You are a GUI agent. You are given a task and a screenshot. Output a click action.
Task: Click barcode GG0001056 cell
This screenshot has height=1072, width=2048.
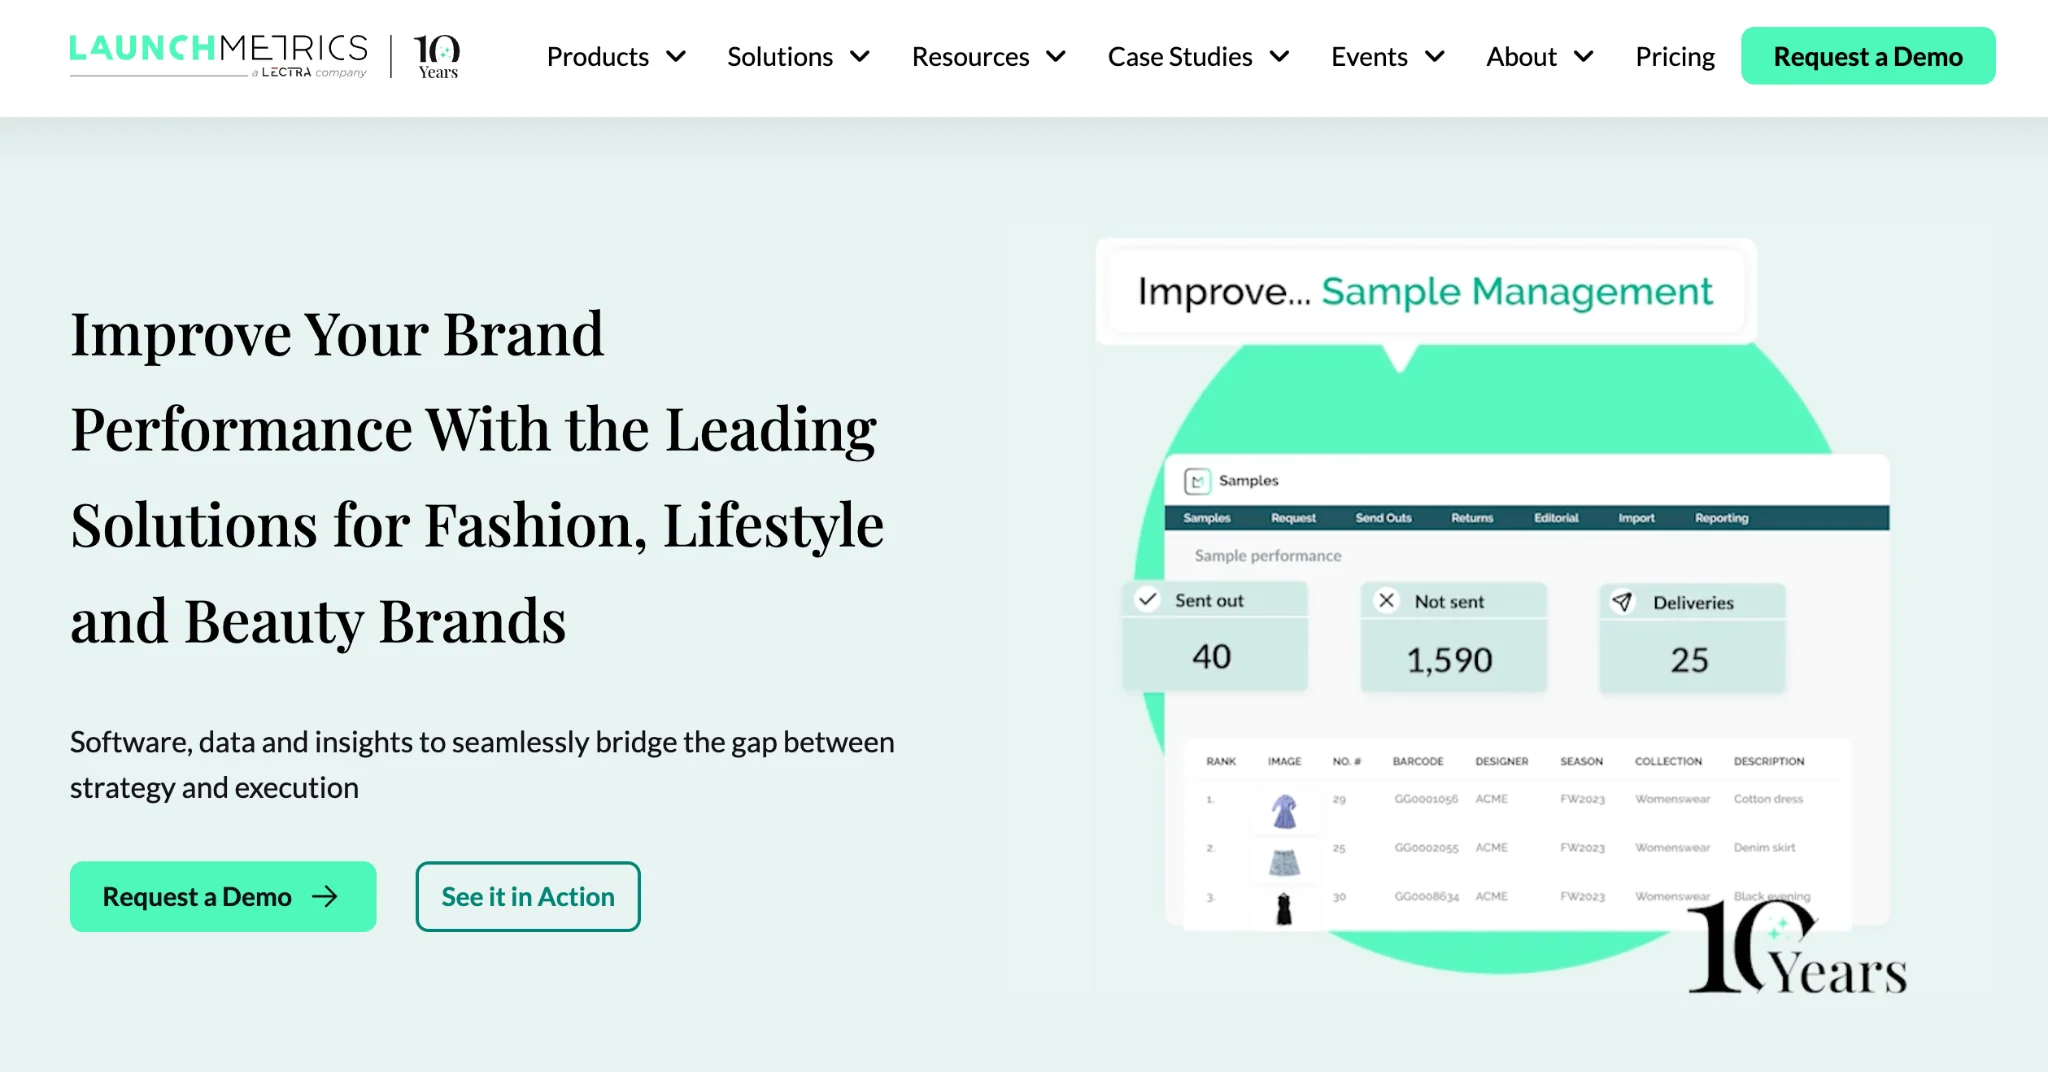1426,799
